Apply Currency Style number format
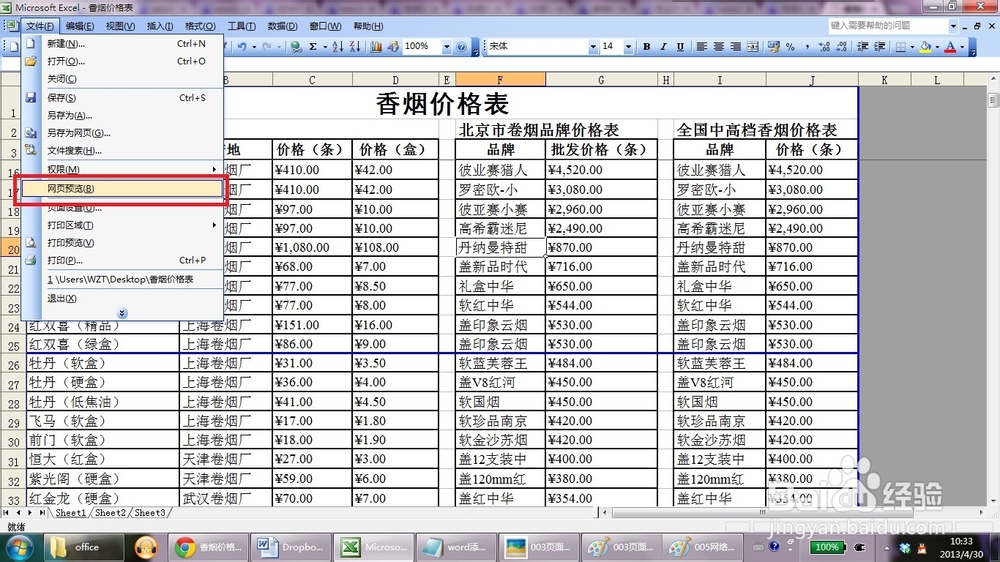This screenshot has width=1000, height=562. pyautogui.click(x=774, y=47)
